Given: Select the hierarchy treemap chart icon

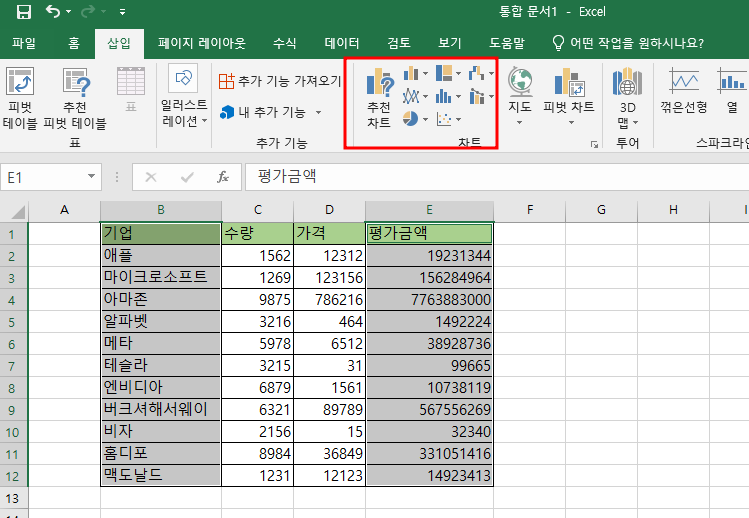Looking at the screenshot, I should 444,74.
